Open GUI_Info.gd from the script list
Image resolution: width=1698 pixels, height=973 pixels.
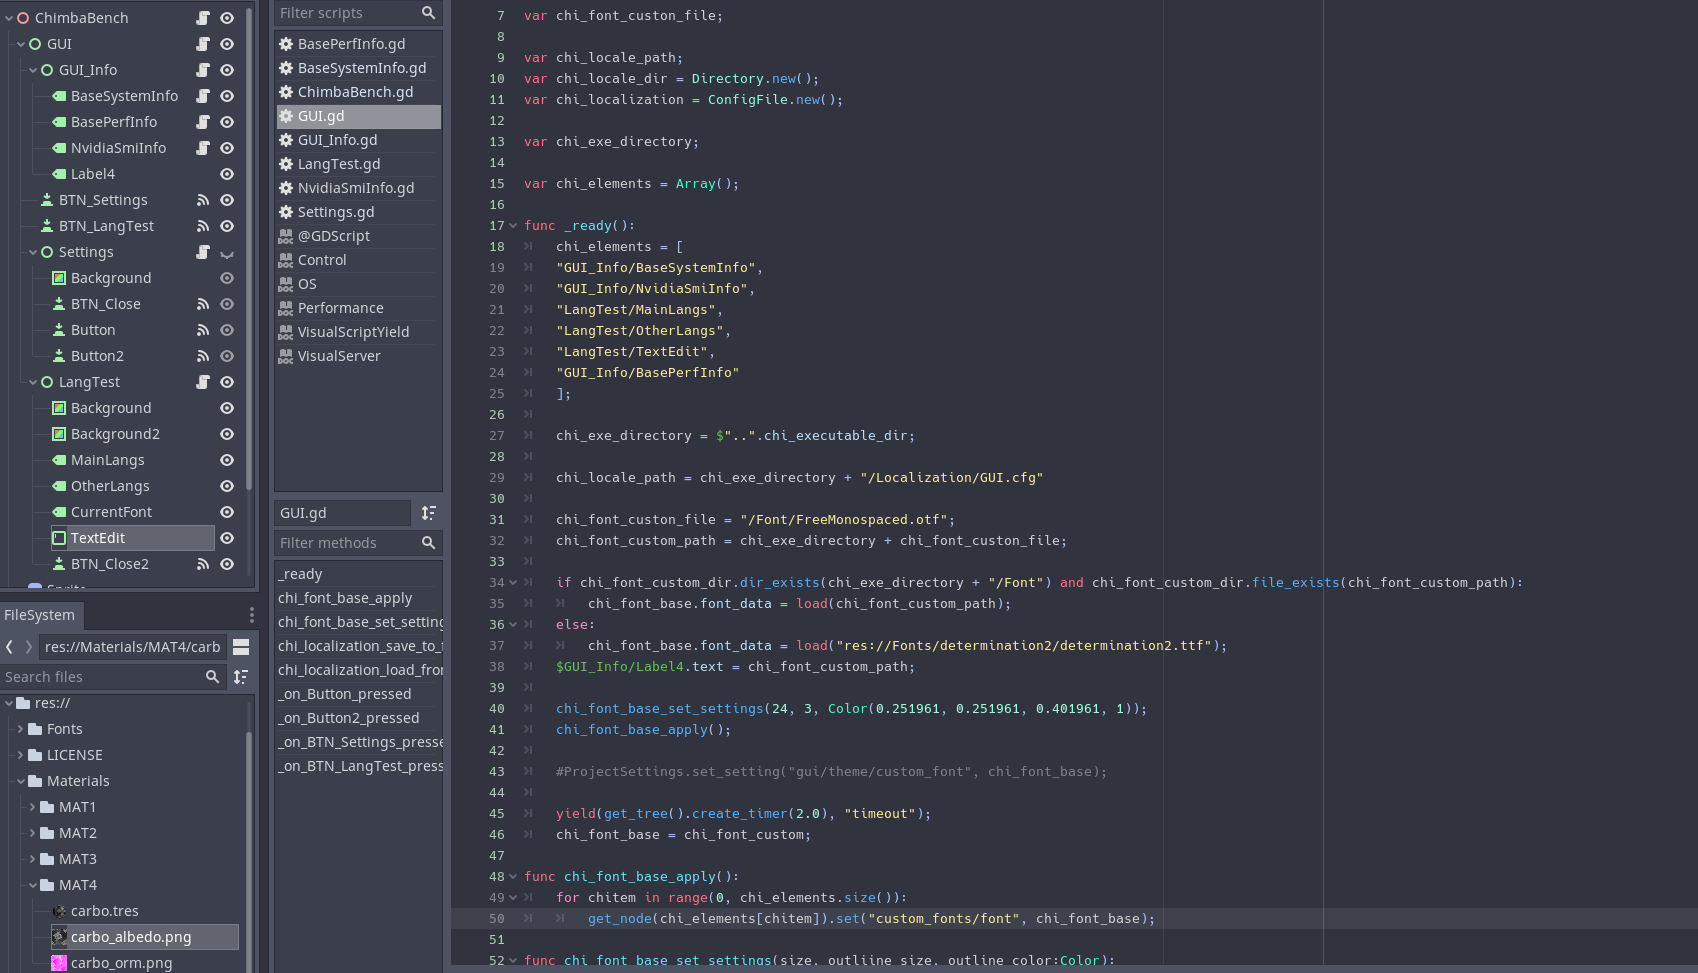(x=337, y=140)
